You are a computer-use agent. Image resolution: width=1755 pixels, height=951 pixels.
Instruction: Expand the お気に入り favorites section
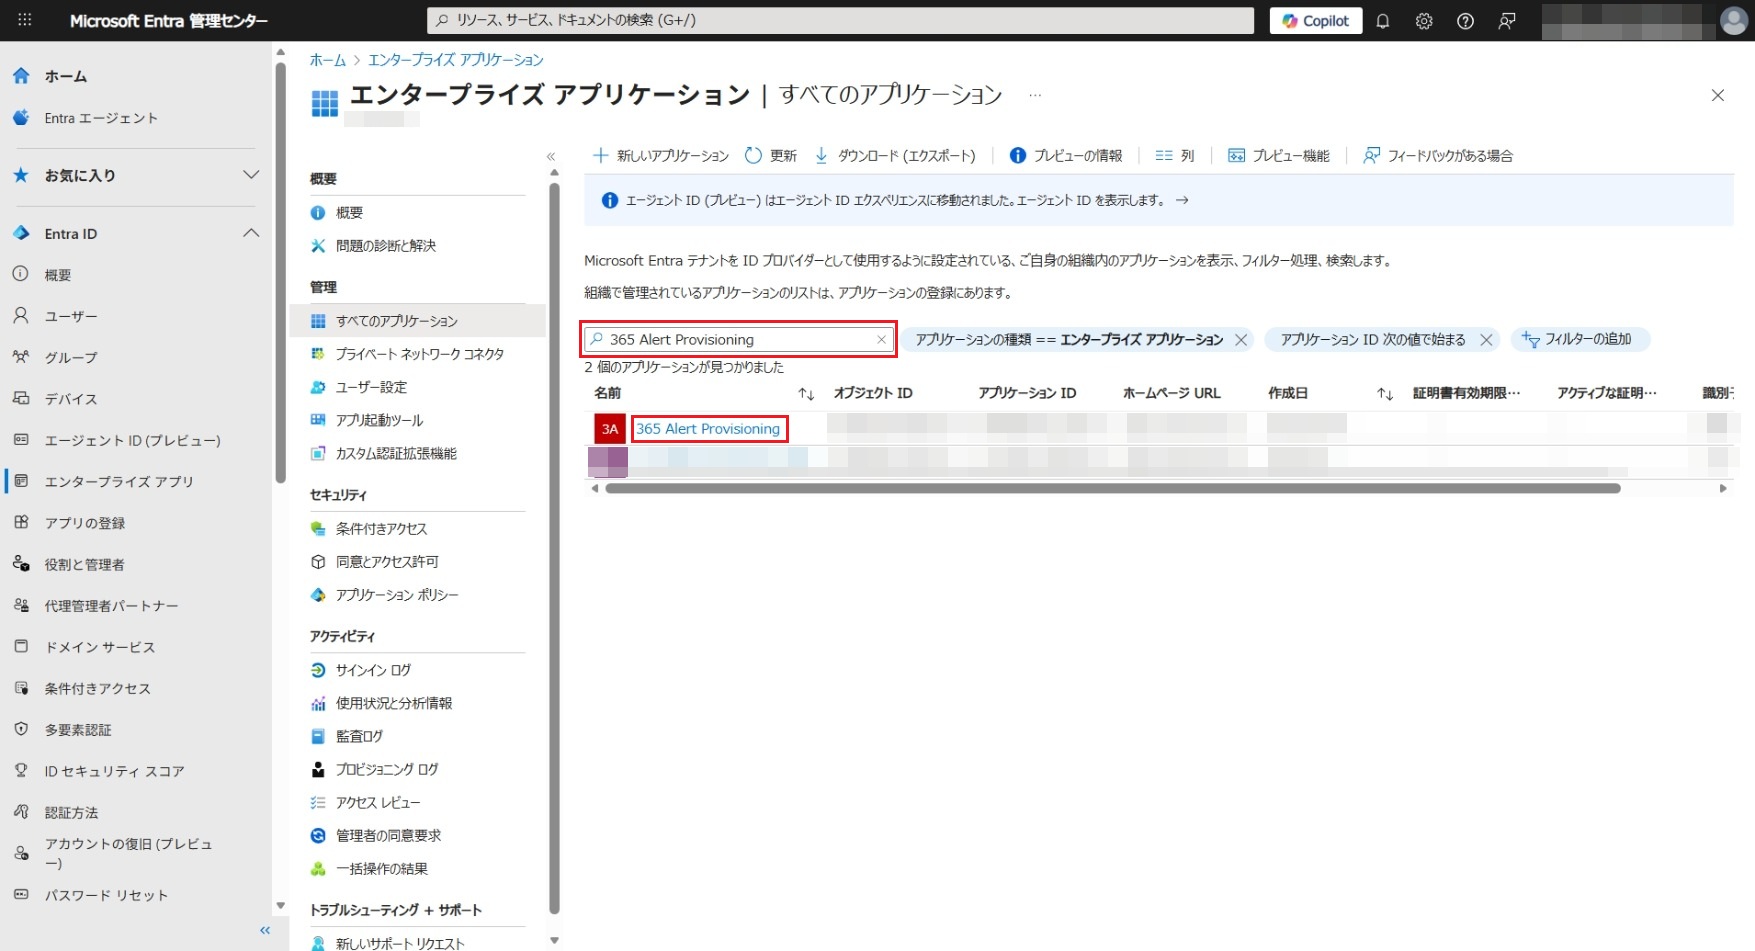251,175
